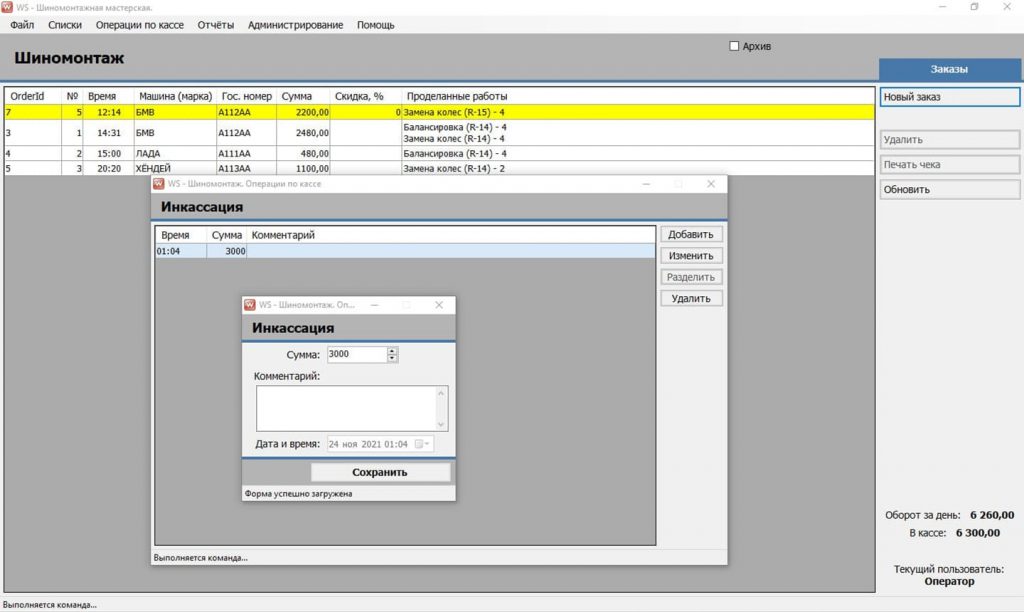Viewport: 1024px width, 612px height.
Task: Click the scroll-down arrow of the Комментарий box
Action: [x=441, y=425]
